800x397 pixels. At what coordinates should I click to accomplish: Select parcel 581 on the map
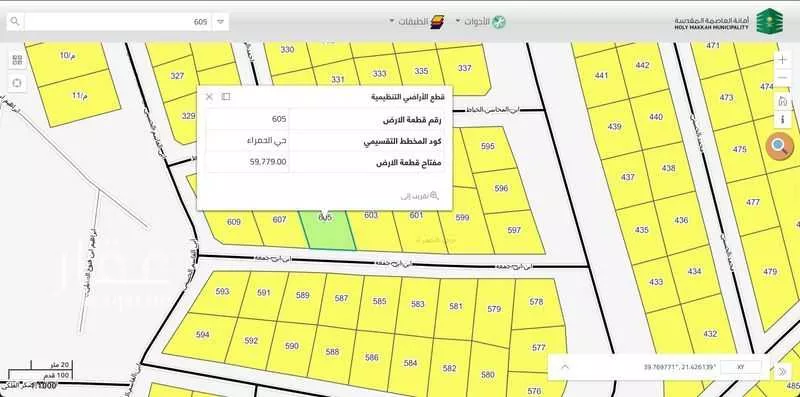[456, 307]
